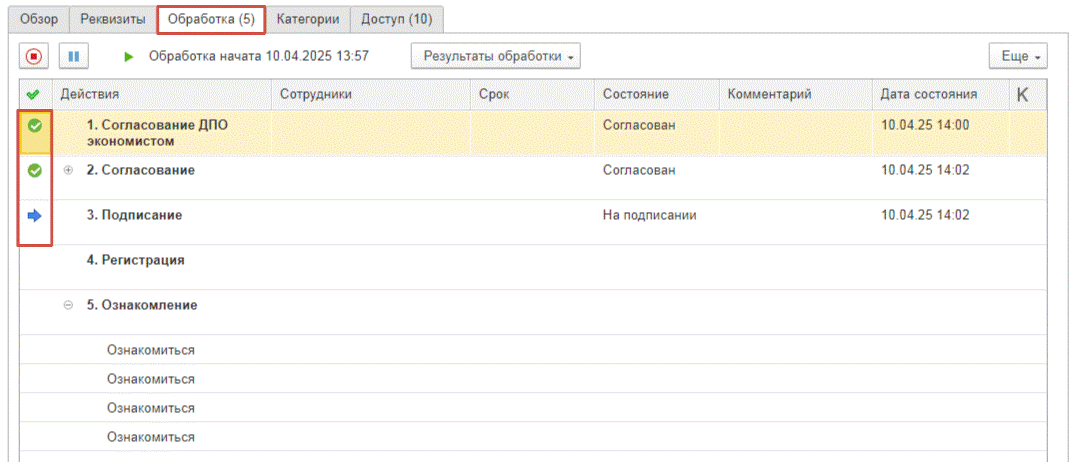Click the green play triangle icon
Screen dimensions: 1079x462
pyautogui.click(x=129, y=56)
